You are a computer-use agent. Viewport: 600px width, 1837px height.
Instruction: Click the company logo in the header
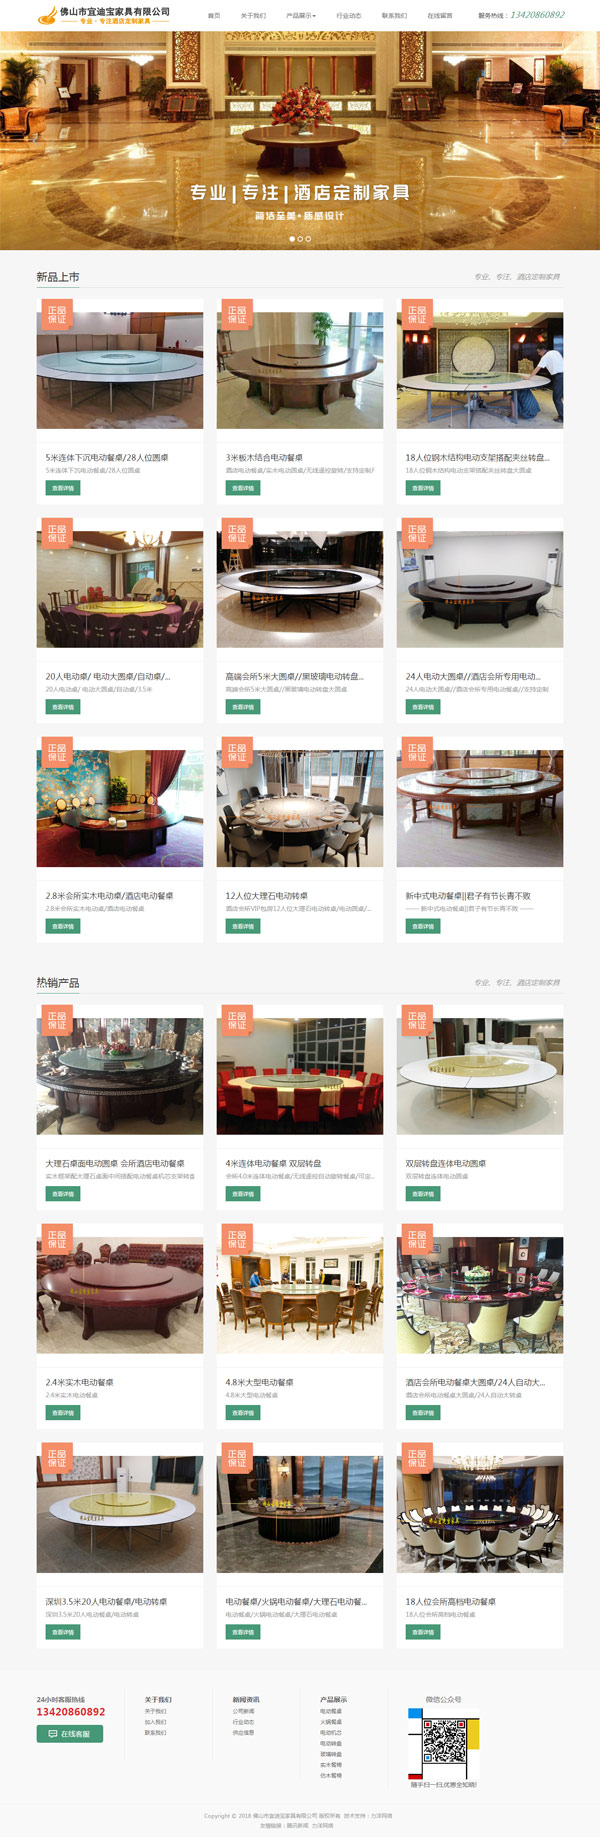[103, 15]
